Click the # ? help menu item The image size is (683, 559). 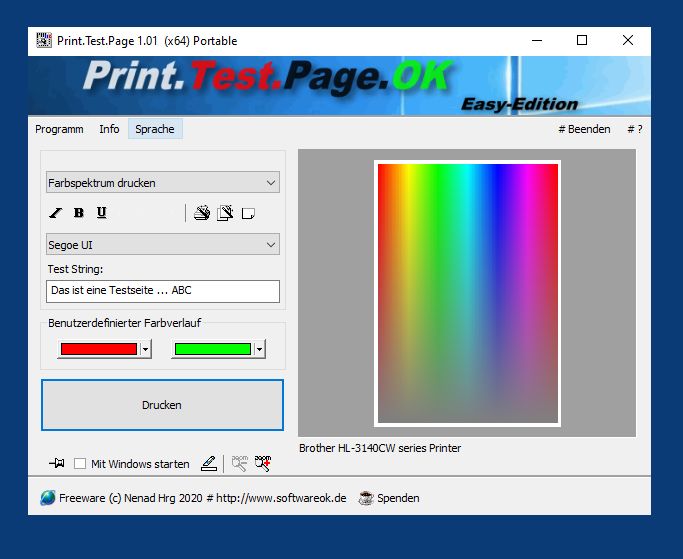click(x=635, y=129)
